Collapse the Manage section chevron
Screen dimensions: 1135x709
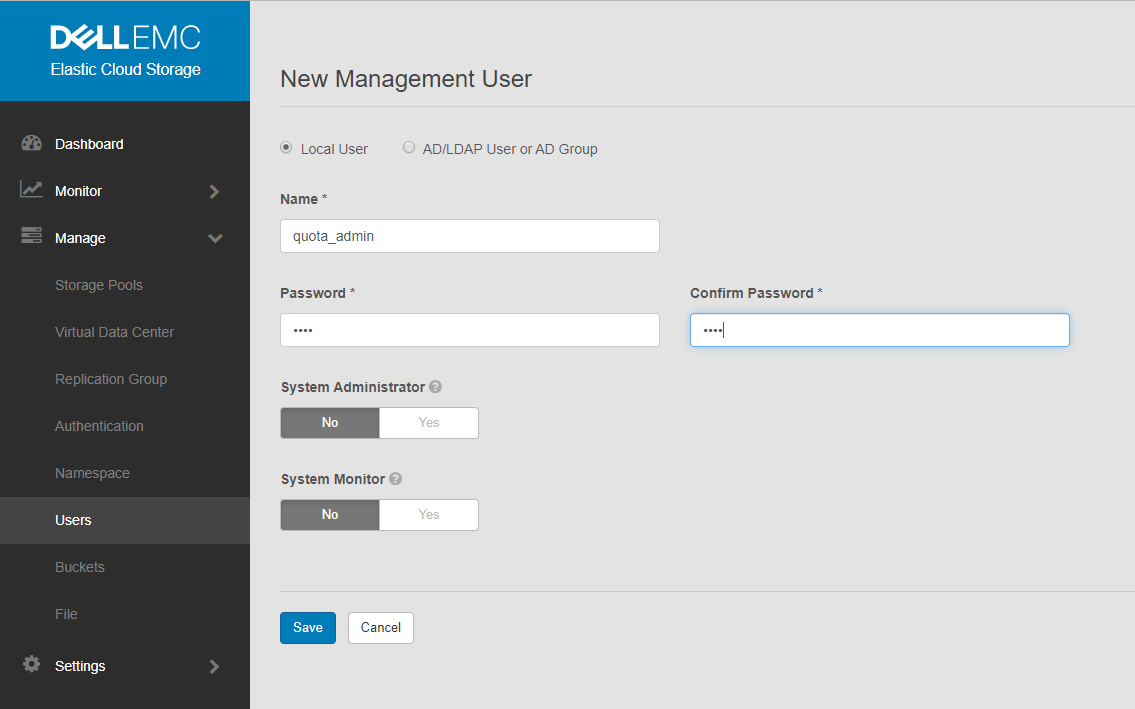[x=214, y=238]
